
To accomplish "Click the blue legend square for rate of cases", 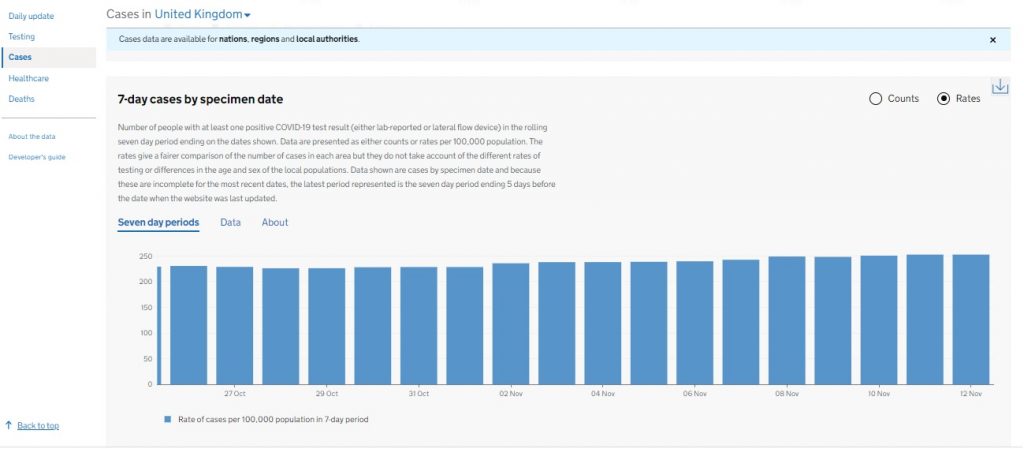I will tap(168, 419).
